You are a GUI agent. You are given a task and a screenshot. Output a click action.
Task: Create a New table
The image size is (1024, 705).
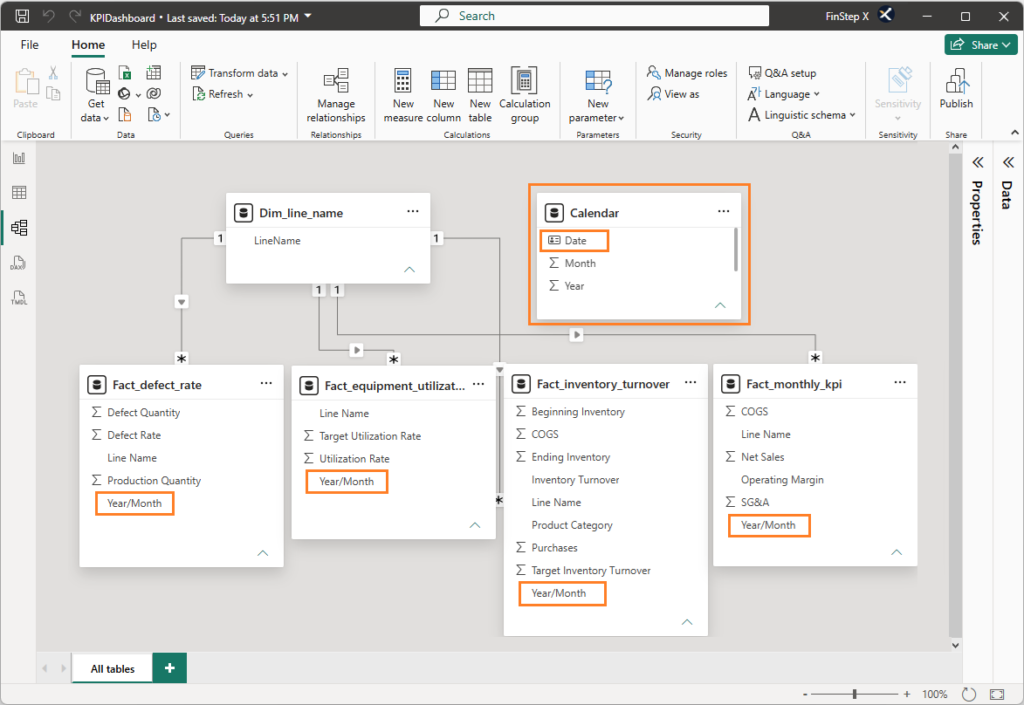480,95
